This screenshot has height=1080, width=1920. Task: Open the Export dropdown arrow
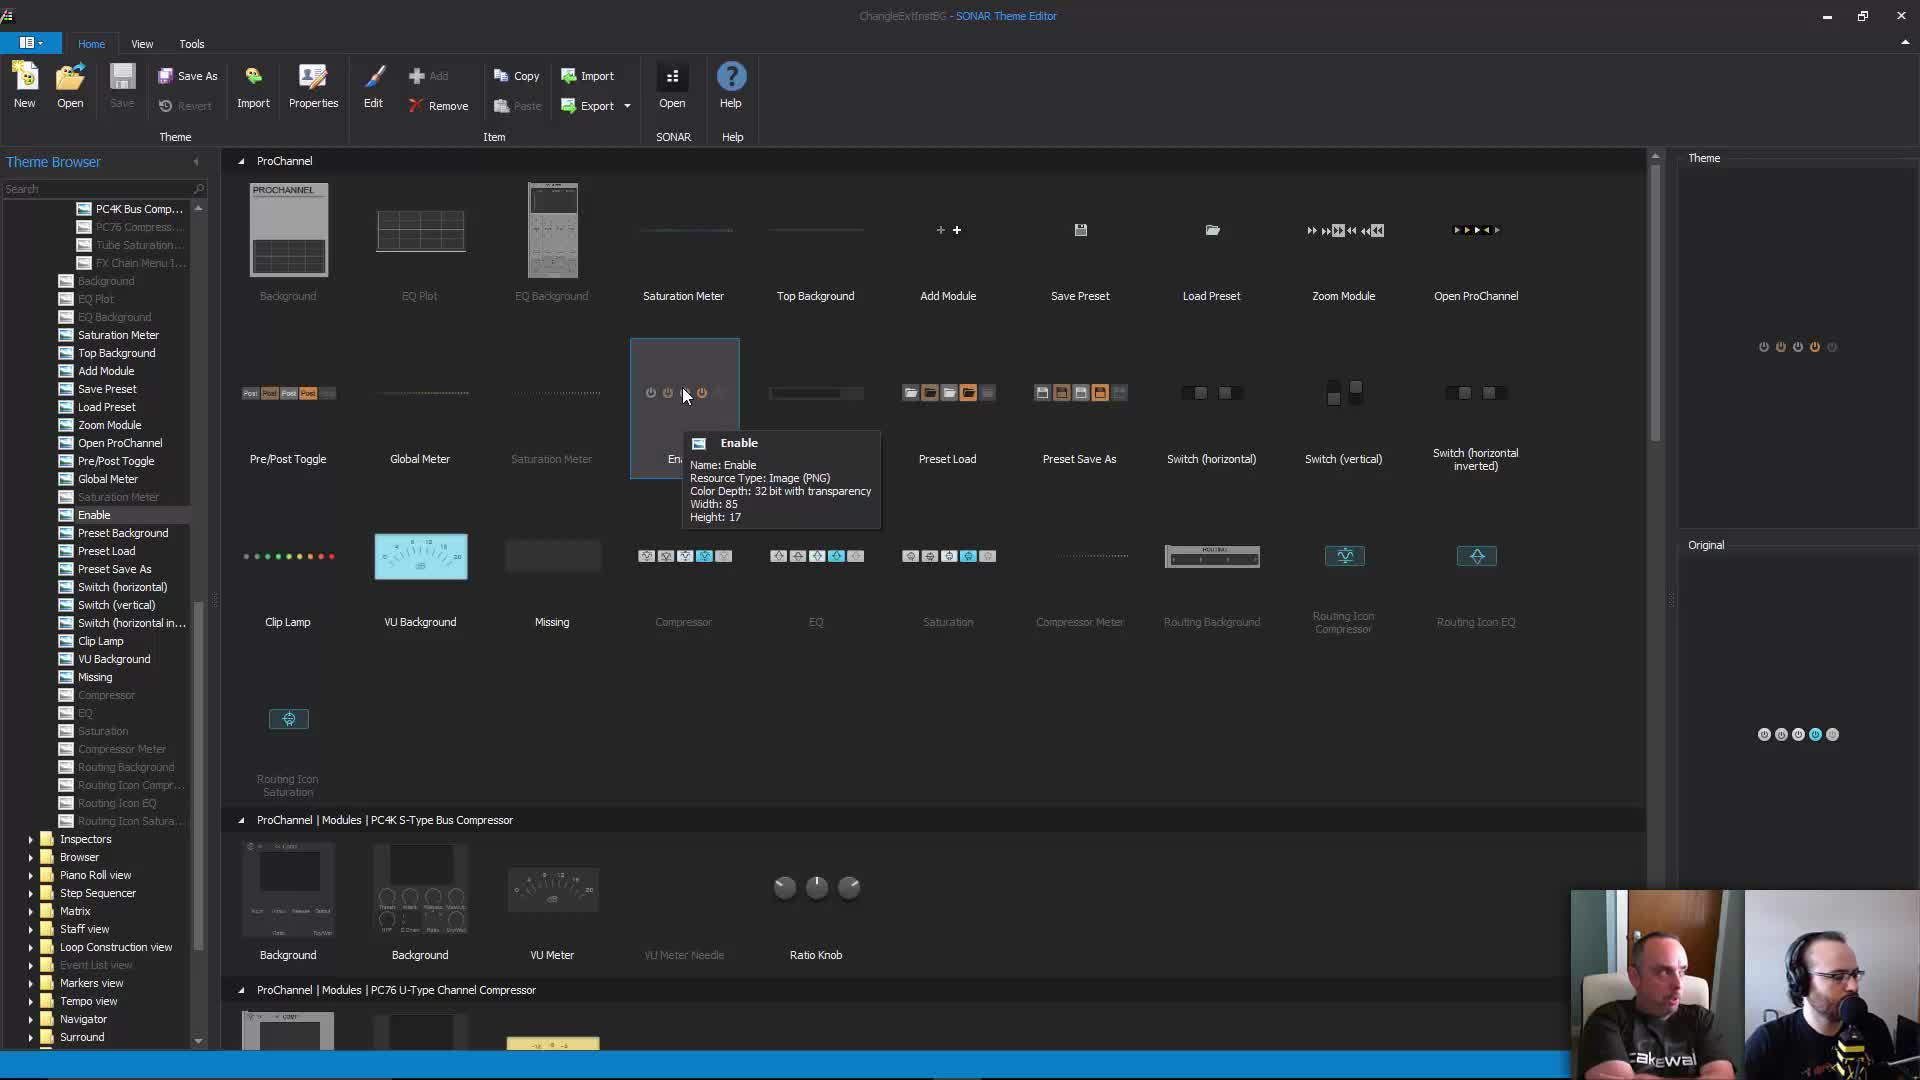coord(627,106)
